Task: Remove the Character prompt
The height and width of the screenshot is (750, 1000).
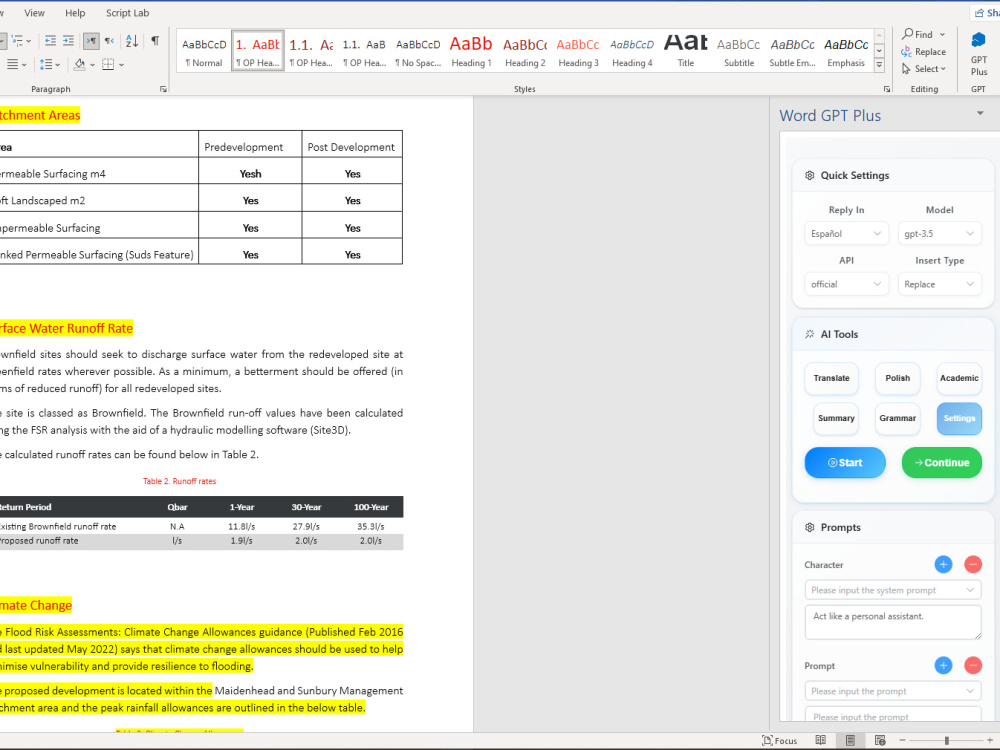Action: [973, 564]
